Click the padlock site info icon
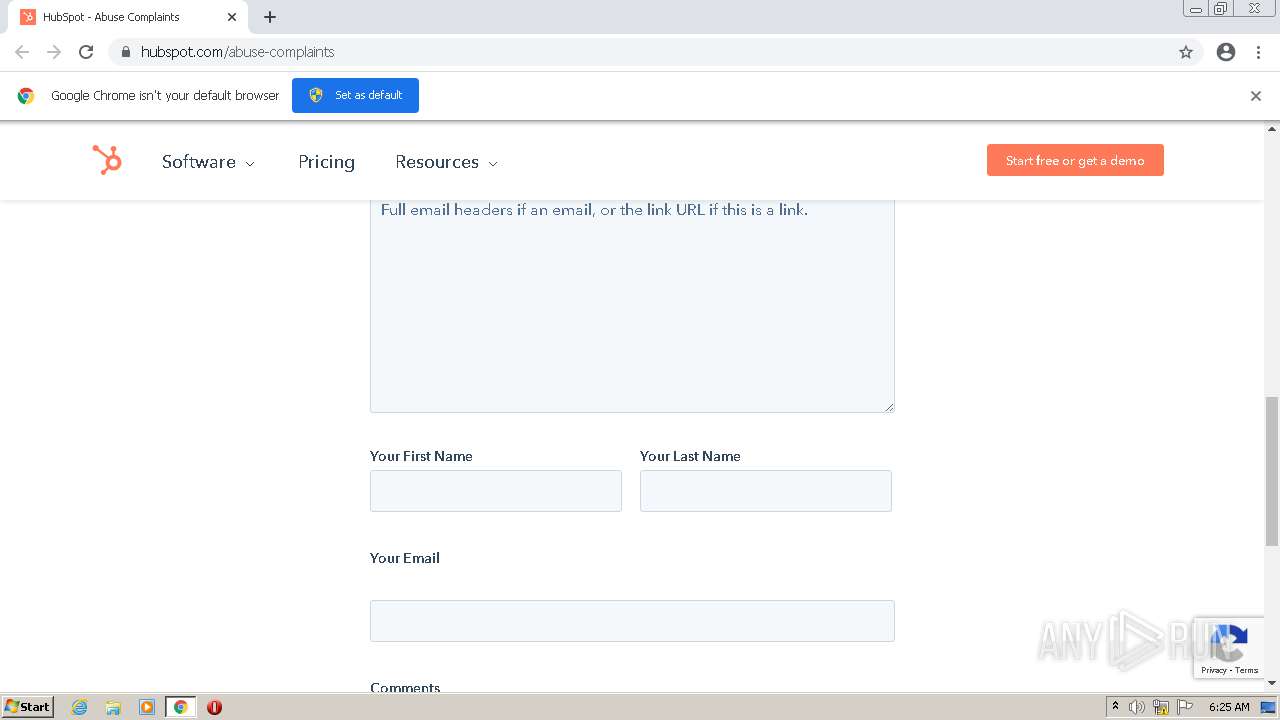1280x720 pixels. click(x=126, y=52)
